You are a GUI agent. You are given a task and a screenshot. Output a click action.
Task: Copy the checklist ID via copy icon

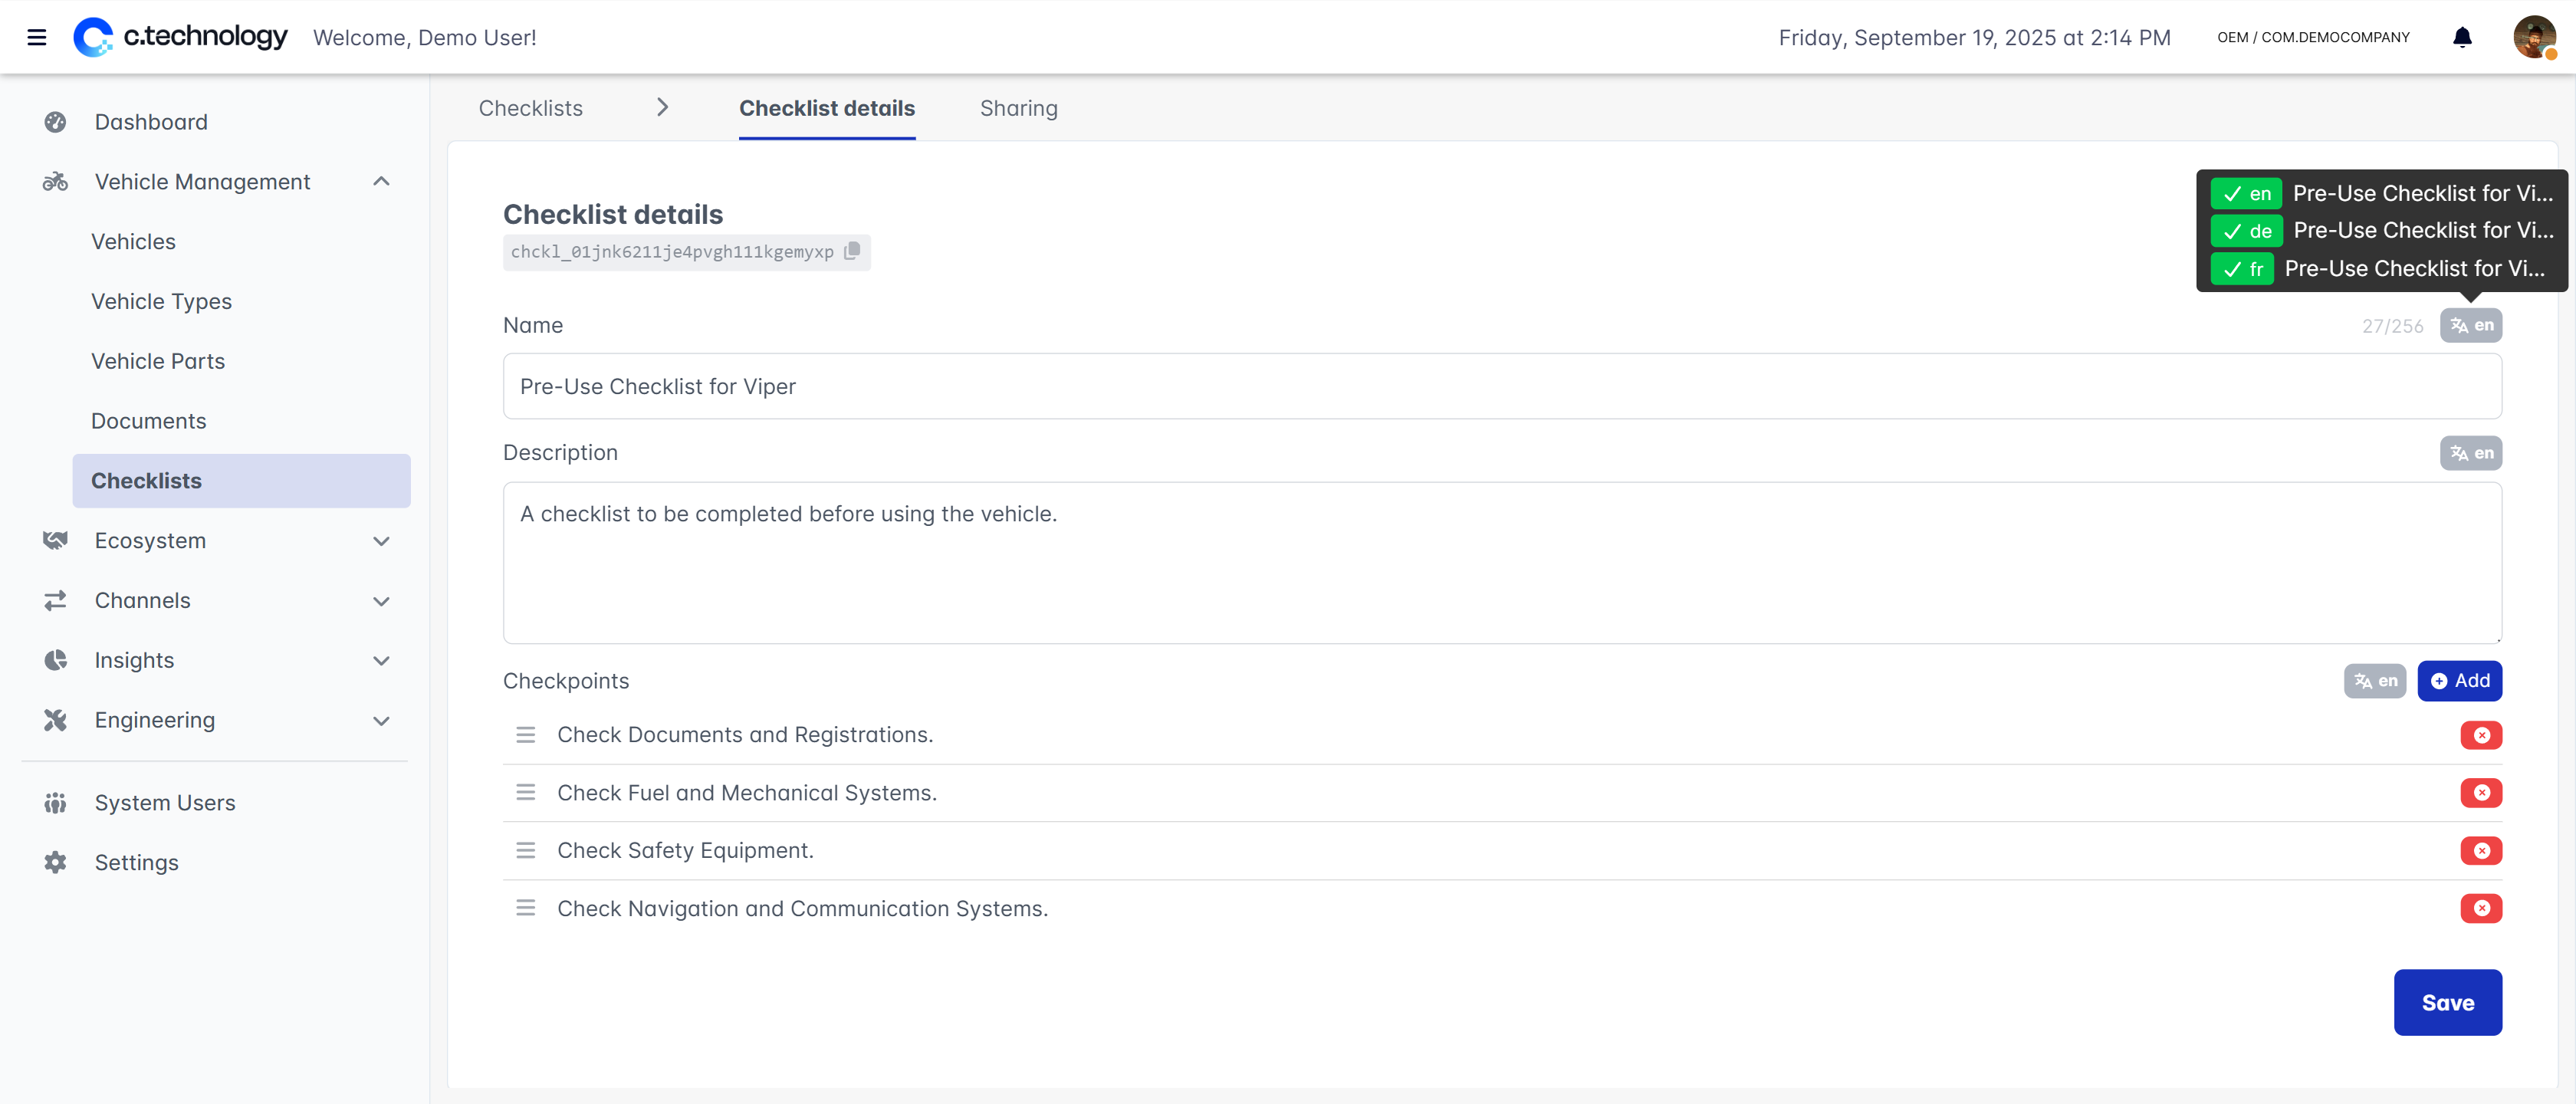pos(852,251)
